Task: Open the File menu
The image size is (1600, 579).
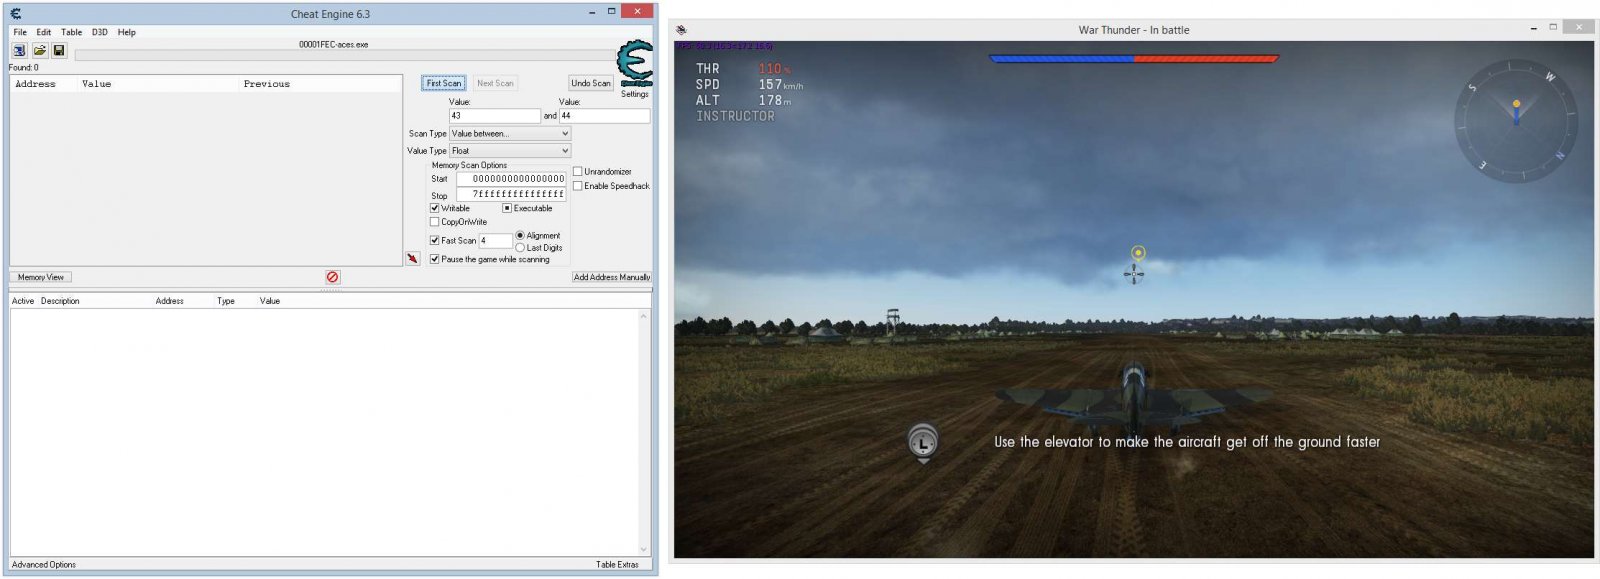Action: click(x=20, y=32)
